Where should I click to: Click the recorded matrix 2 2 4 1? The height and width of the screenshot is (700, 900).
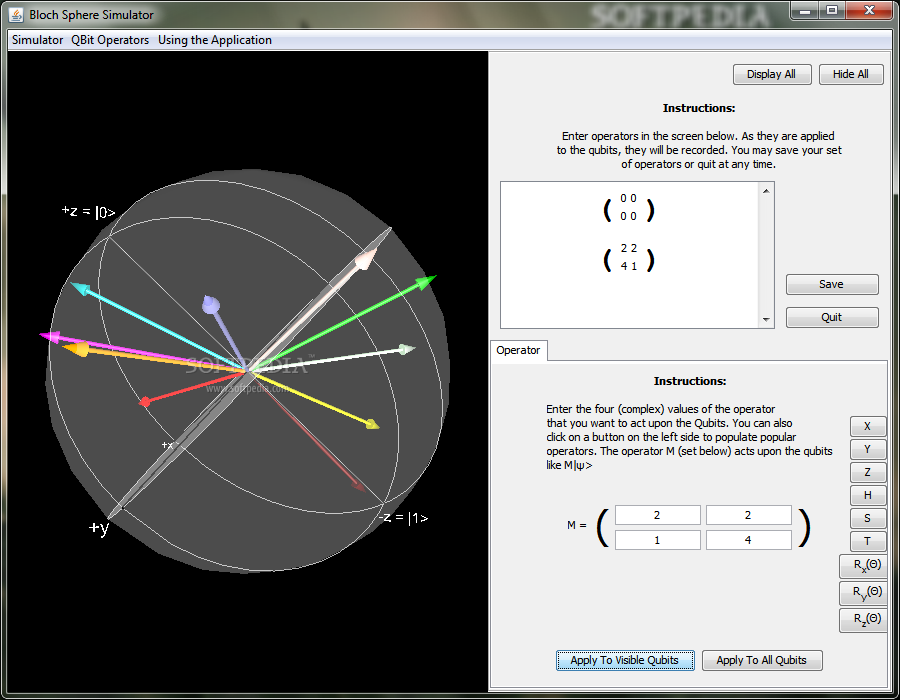click(629, 257)
